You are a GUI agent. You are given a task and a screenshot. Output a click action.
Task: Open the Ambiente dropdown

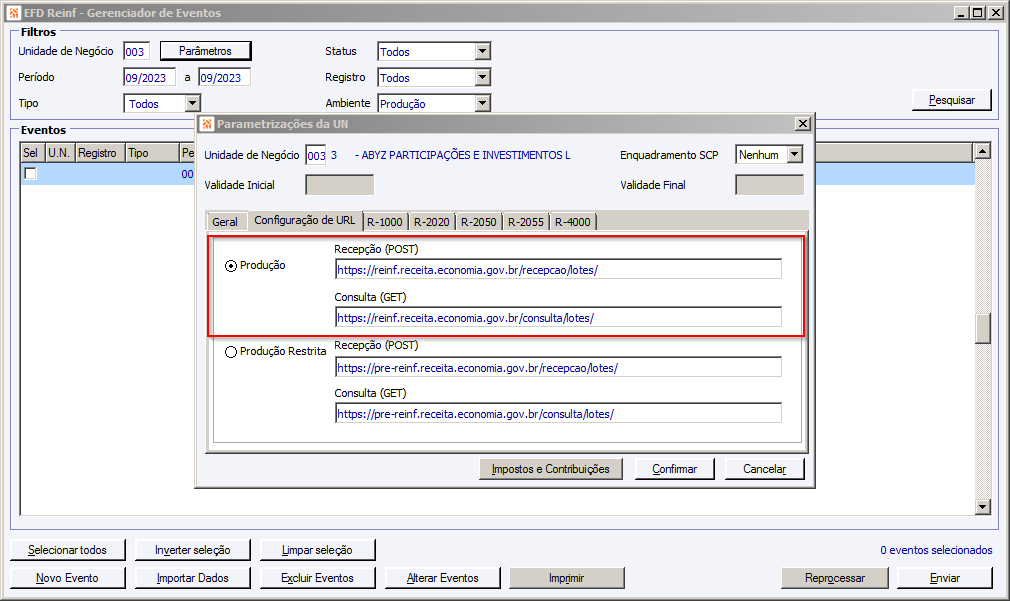point(482,103)
